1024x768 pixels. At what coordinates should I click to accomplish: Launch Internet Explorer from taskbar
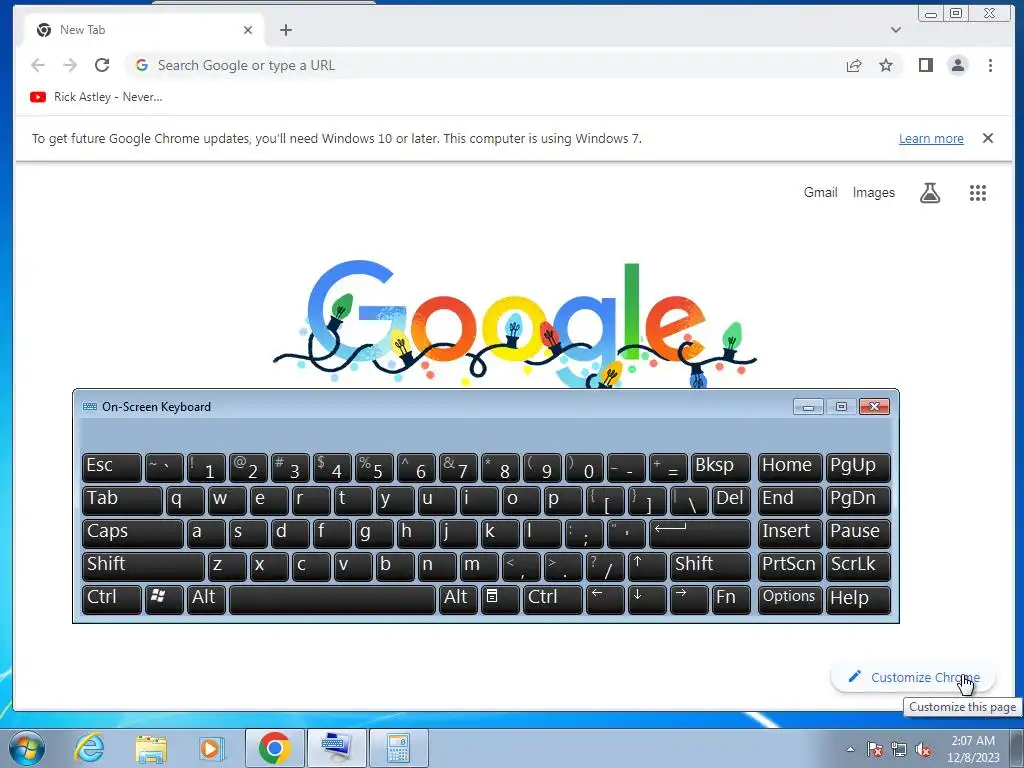[x=89, y=748]
